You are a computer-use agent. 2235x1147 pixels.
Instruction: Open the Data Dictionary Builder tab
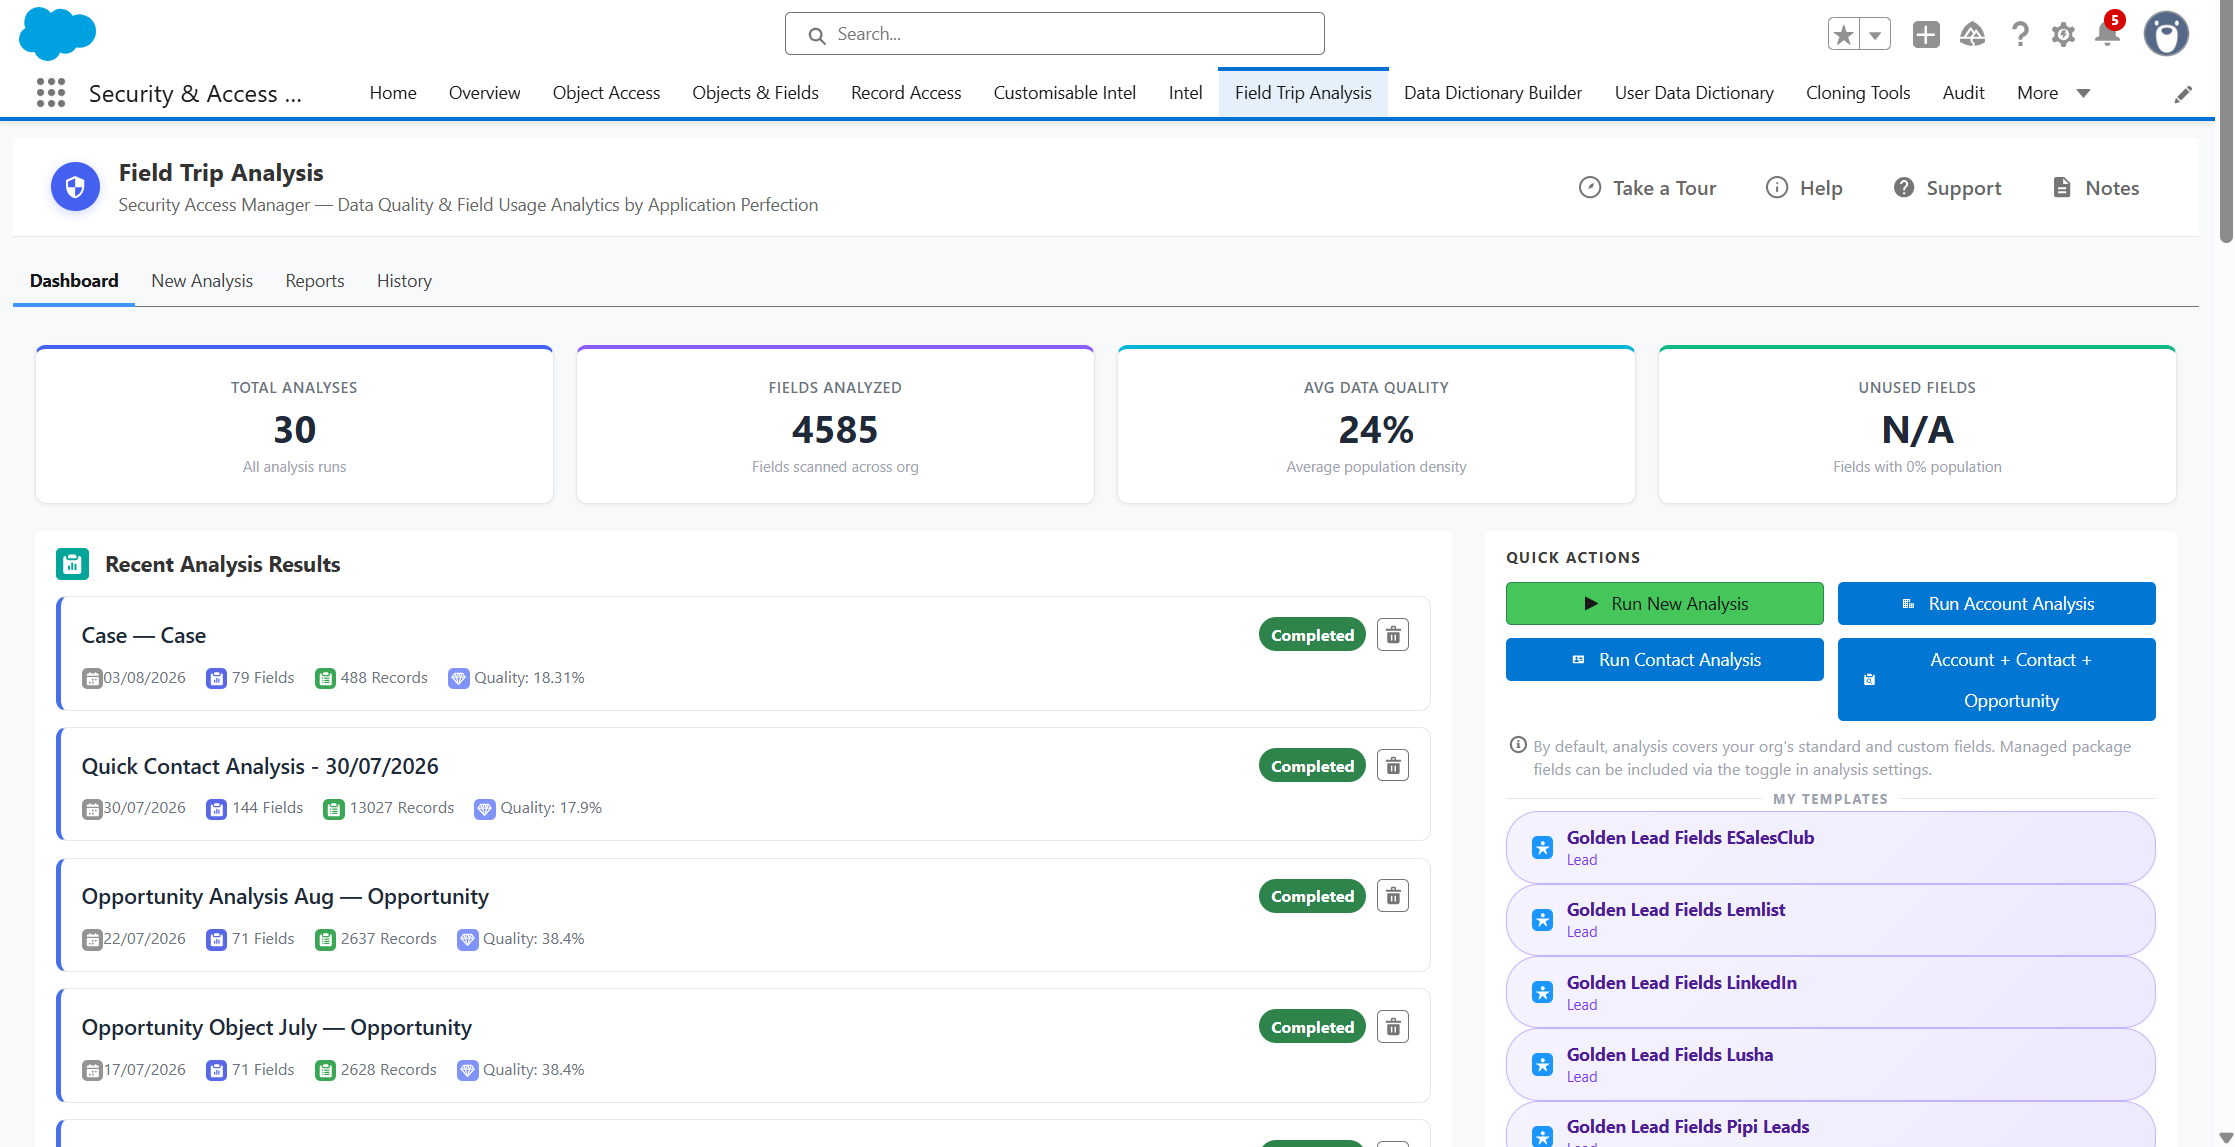click(1493, 93)
